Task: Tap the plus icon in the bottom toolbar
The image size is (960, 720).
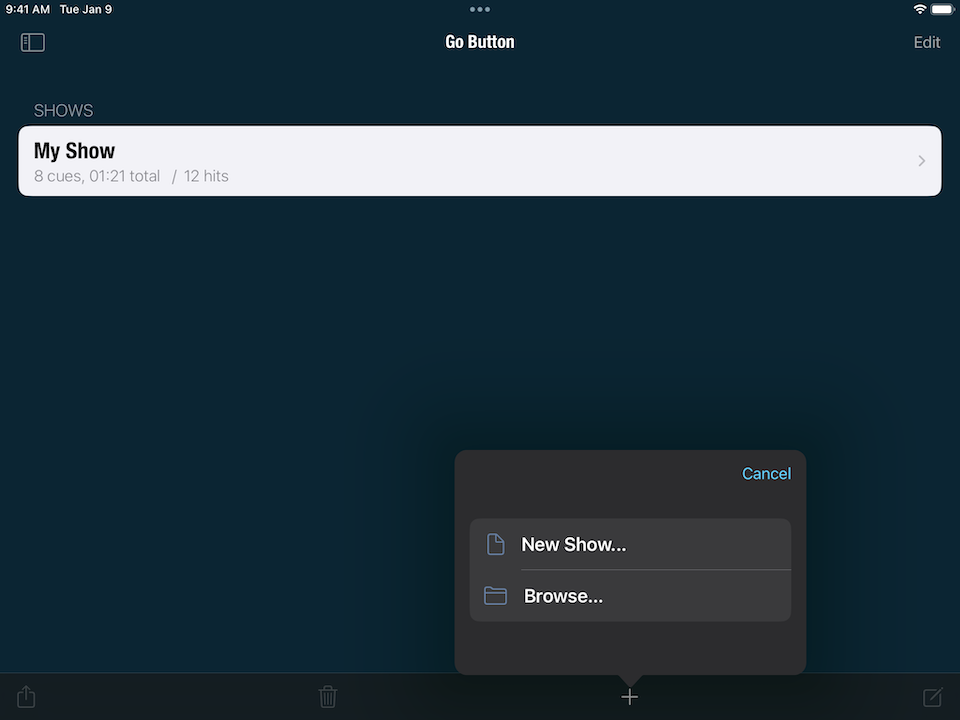Action: point(629,697)
